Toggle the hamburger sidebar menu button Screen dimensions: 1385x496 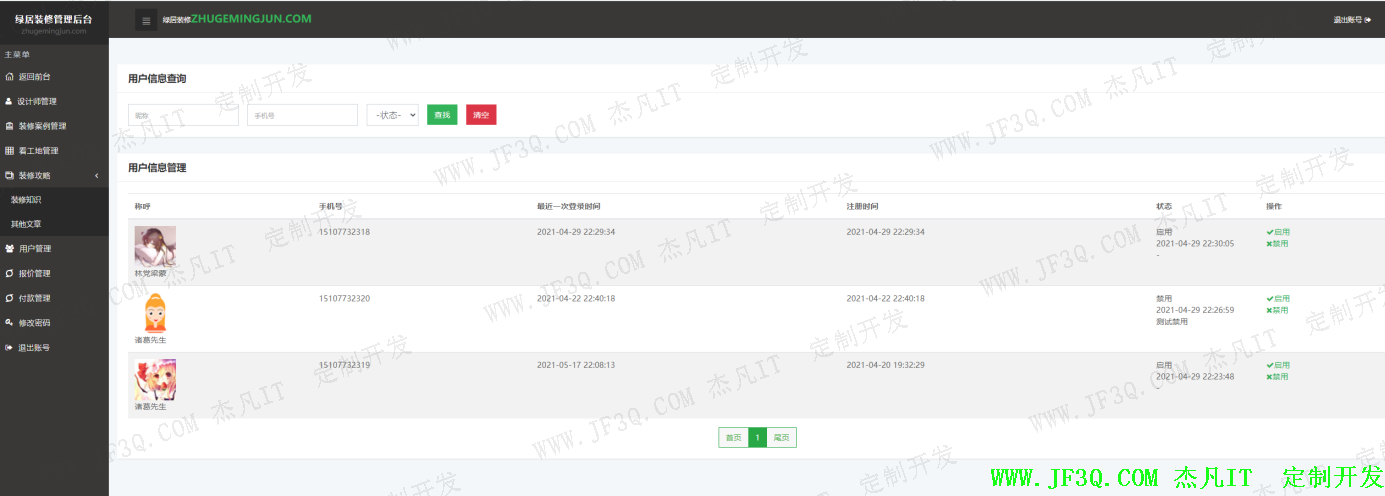tap(146, 20)
